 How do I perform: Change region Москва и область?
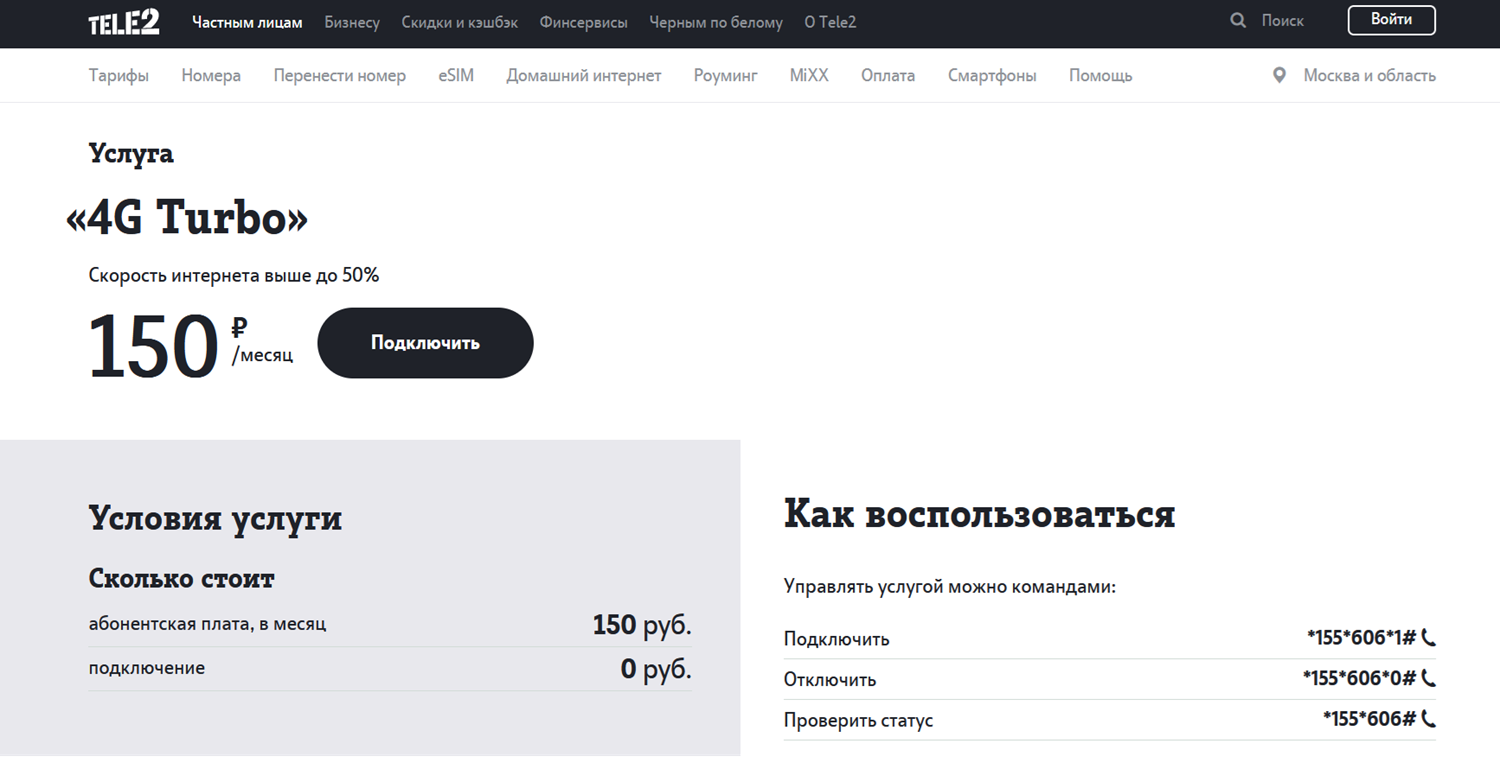pos(1369,75)
